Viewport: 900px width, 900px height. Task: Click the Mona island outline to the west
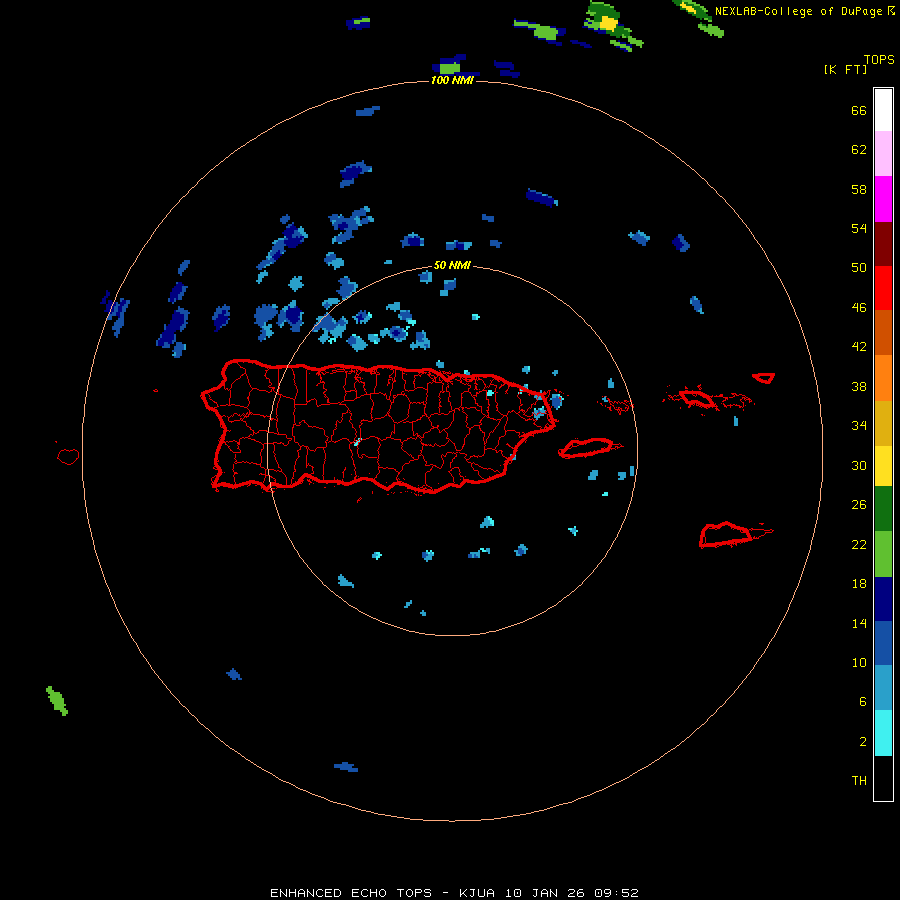click(68, 456)
